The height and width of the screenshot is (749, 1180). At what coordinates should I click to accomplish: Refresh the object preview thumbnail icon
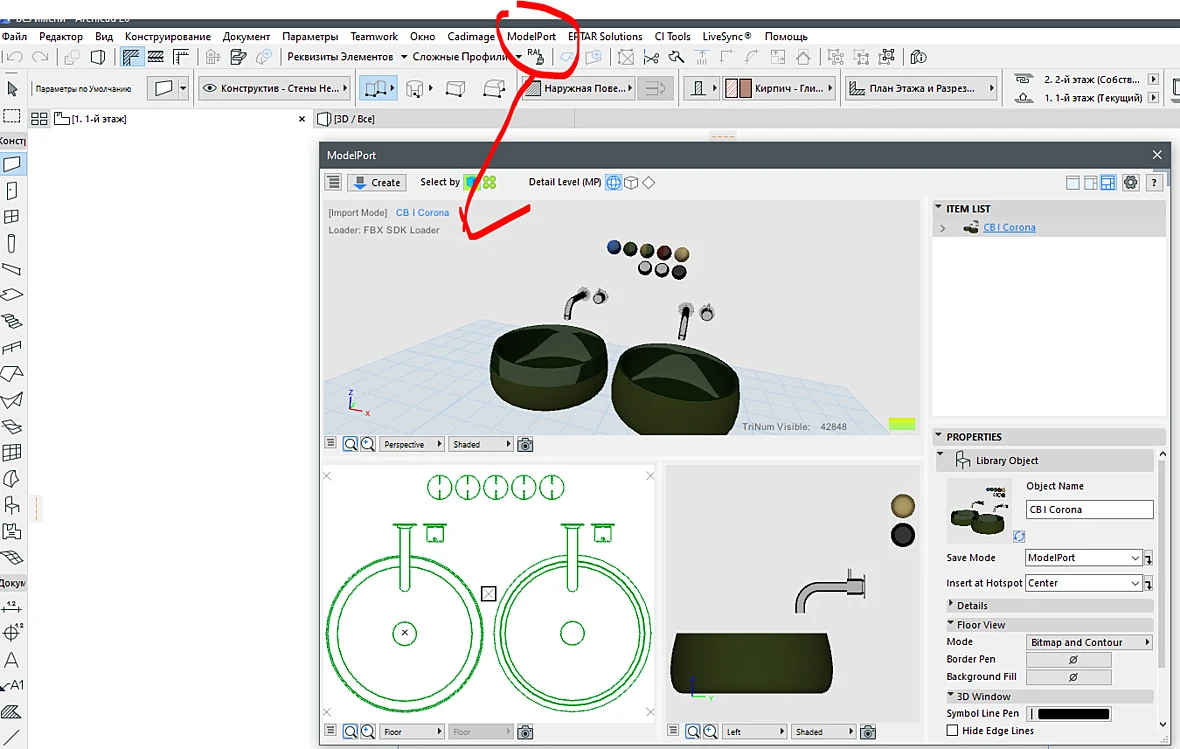pos(1019,536)
